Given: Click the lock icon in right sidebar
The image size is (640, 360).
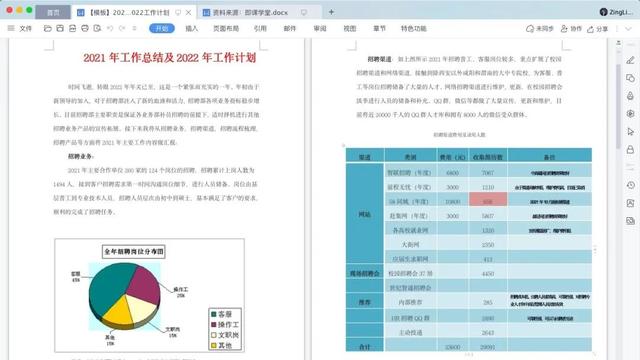Looking at the screenshot, I should point(631,149).
